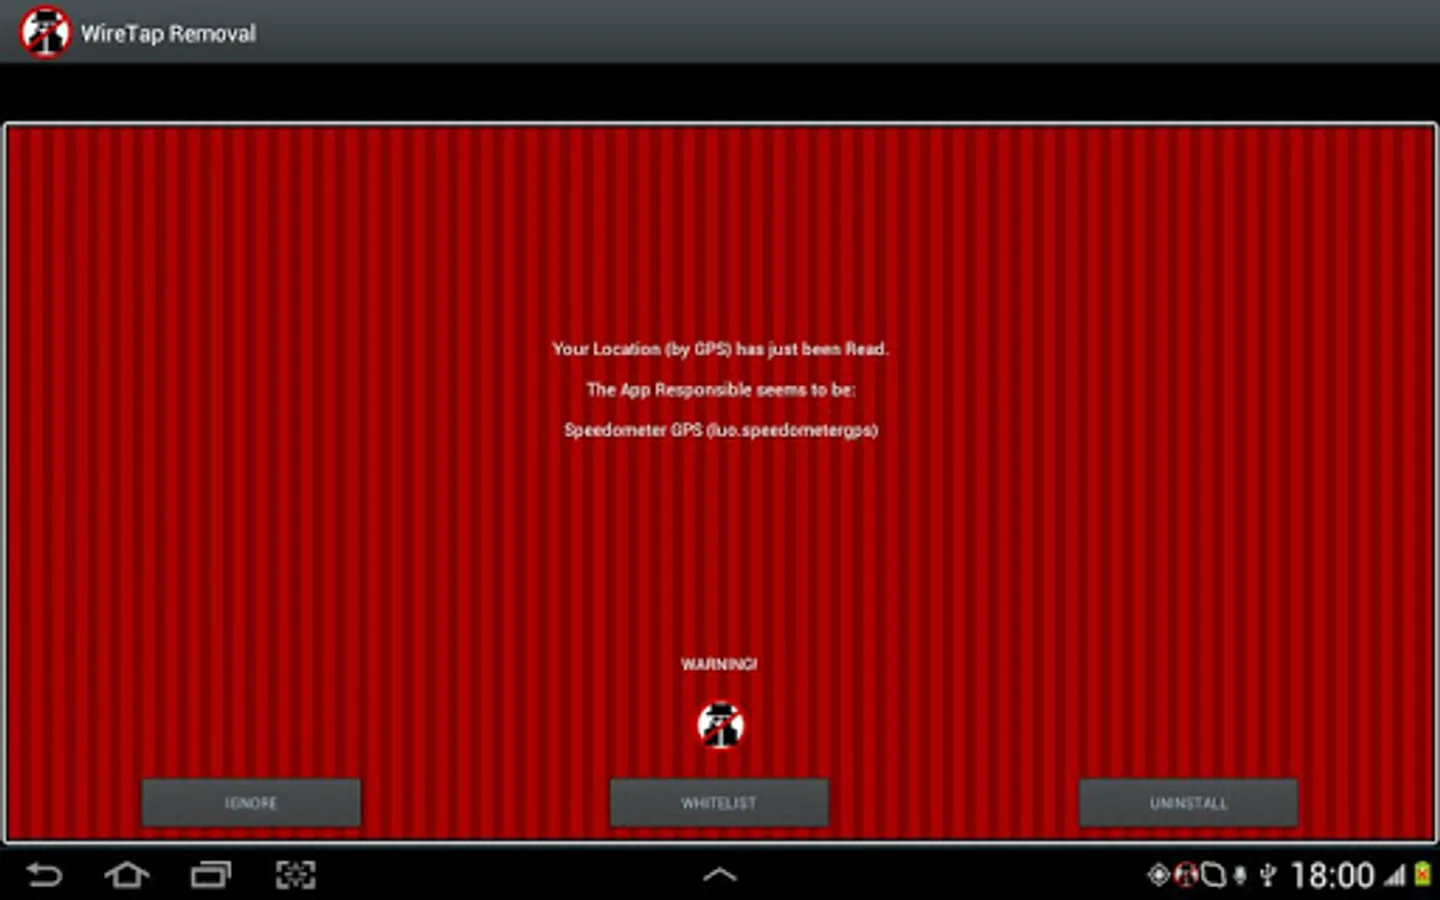Screen dimensions: 1440x900
Task: Tap the WireTap notification icon in status bar
Action: tap(1186, 876)
